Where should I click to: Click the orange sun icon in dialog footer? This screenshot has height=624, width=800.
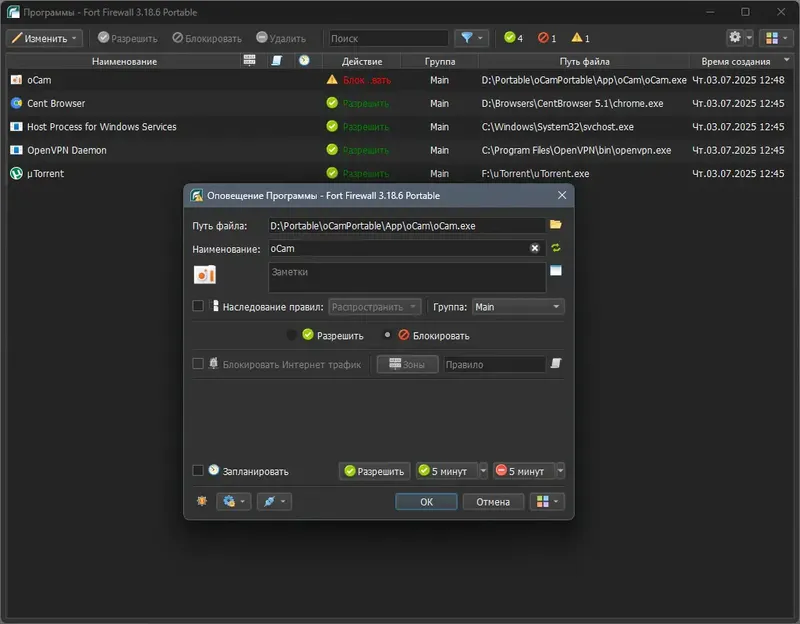[x=202, y=501]
